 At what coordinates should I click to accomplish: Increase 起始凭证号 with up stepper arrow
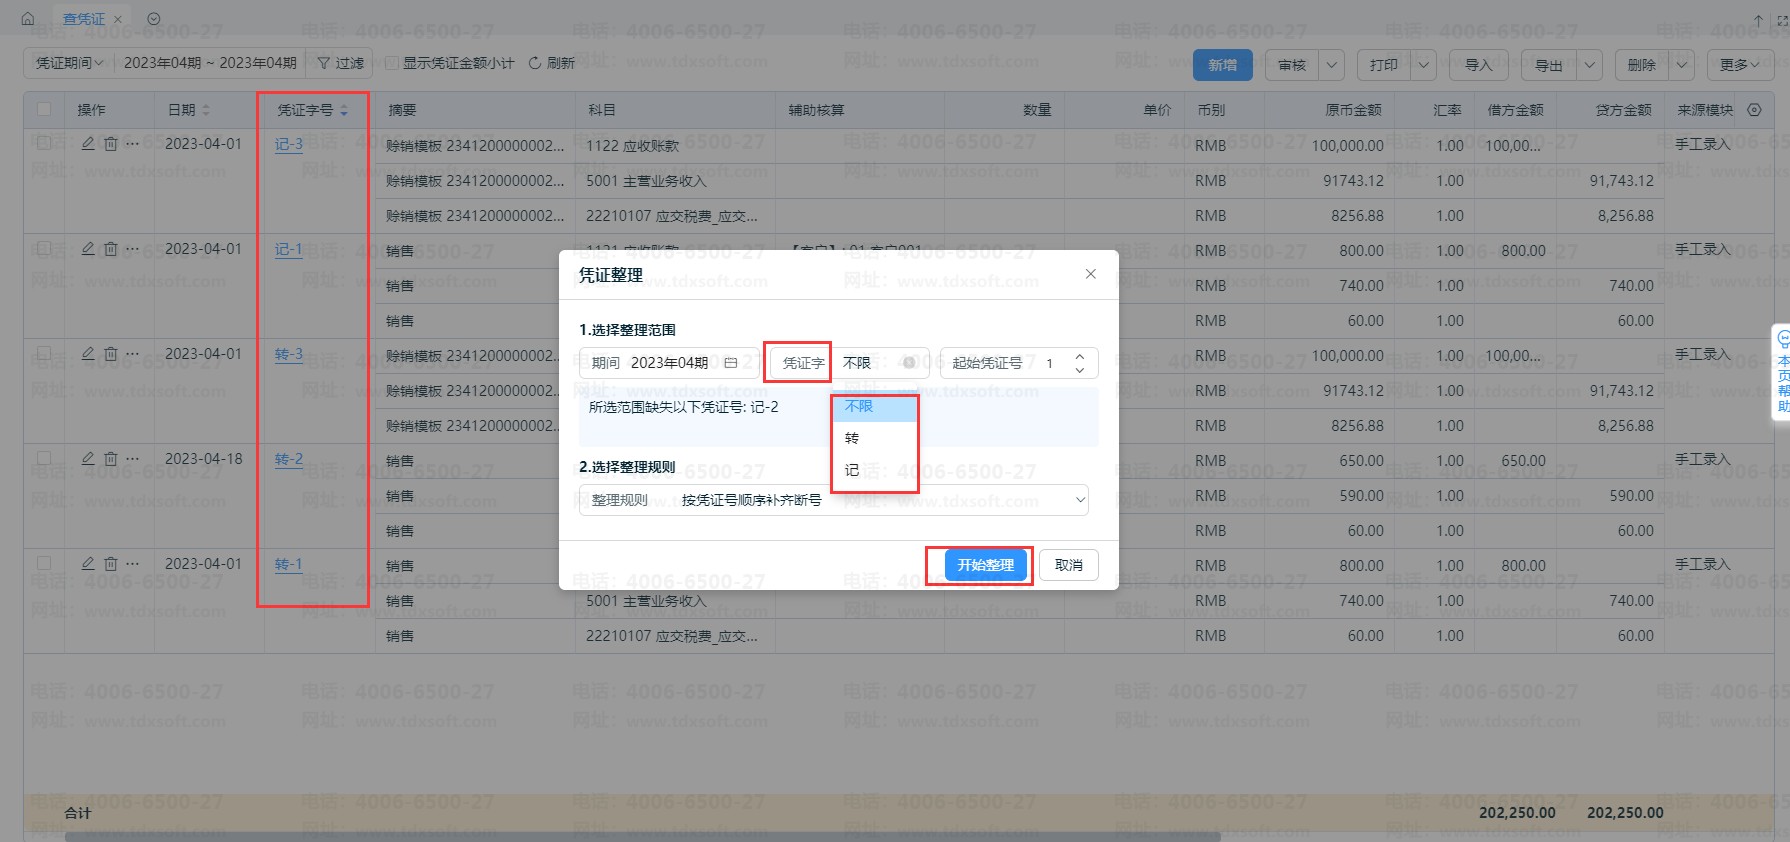tap(1079, 356)
